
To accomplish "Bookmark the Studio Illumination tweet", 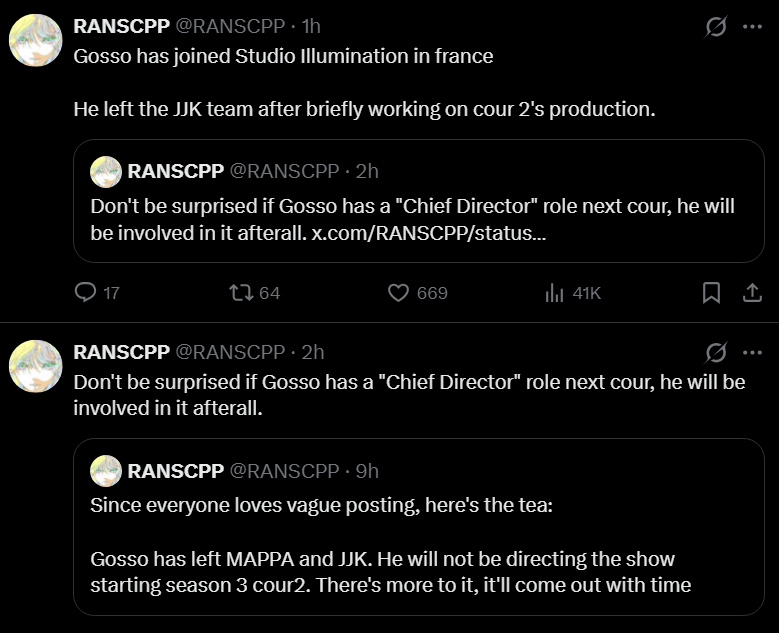I will (711, 292).
